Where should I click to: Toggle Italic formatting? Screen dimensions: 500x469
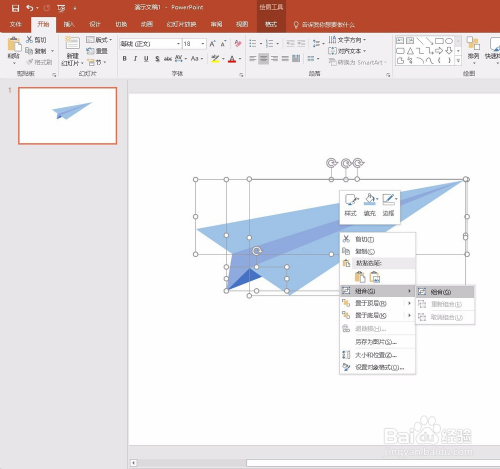click(135, 59)
